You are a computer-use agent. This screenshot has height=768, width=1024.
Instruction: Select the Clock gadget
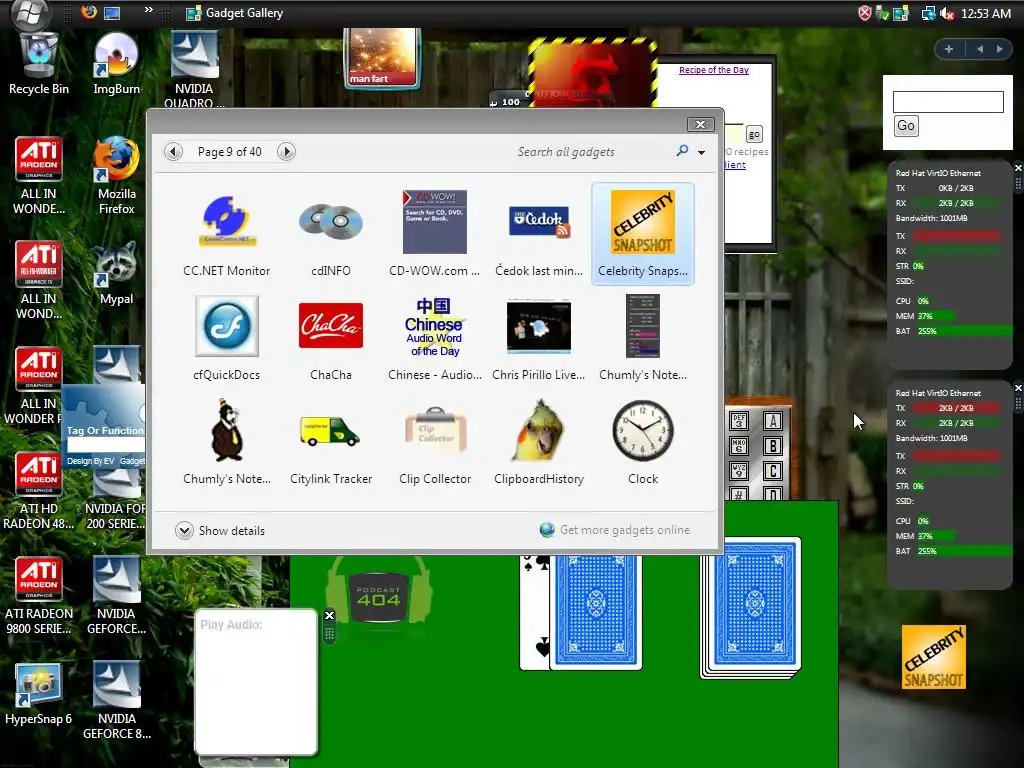tap(643, 442)
